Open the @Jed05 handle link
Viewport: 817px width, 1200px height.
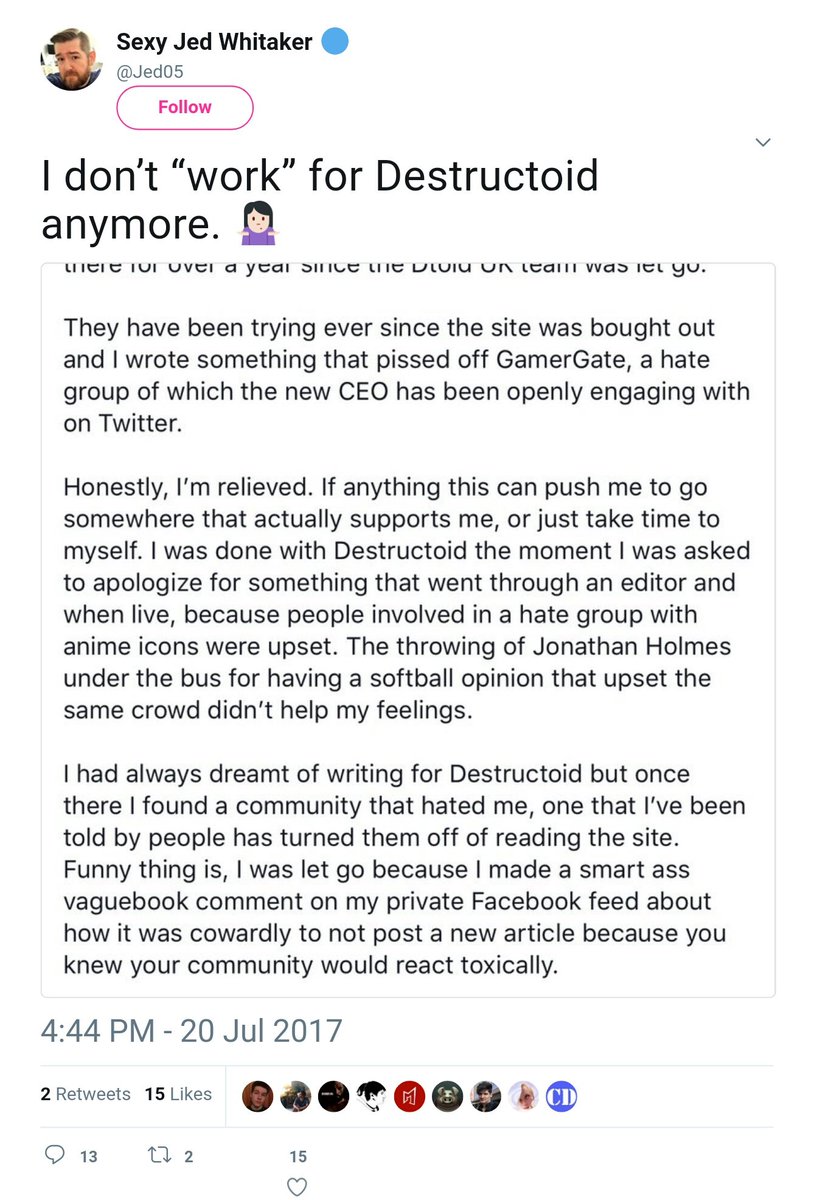tap(150, 71)
